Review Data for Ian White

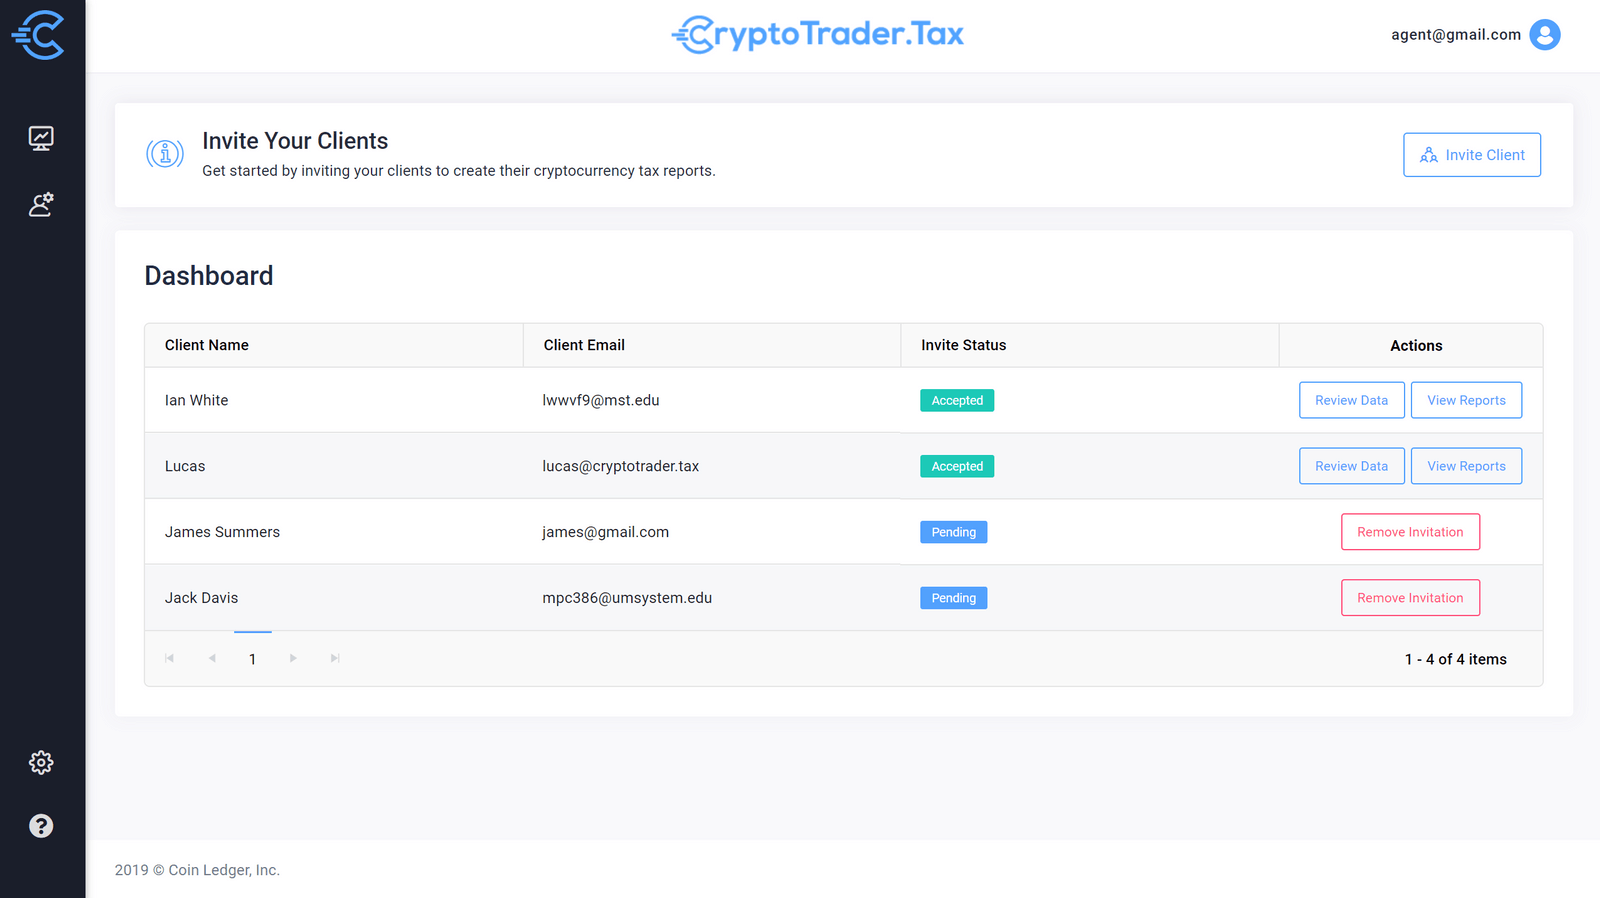point(1352,400)
